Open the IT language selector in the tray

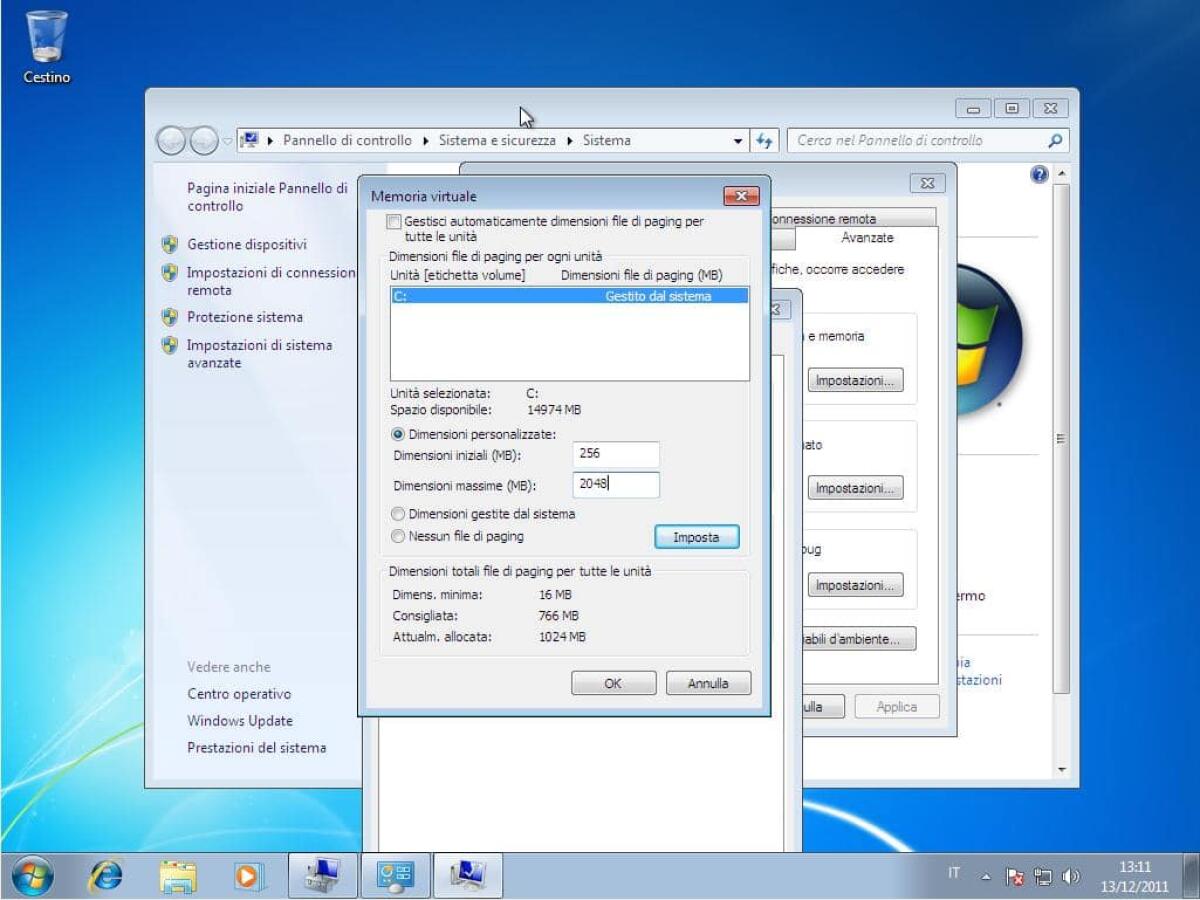(x=954, y=873)
